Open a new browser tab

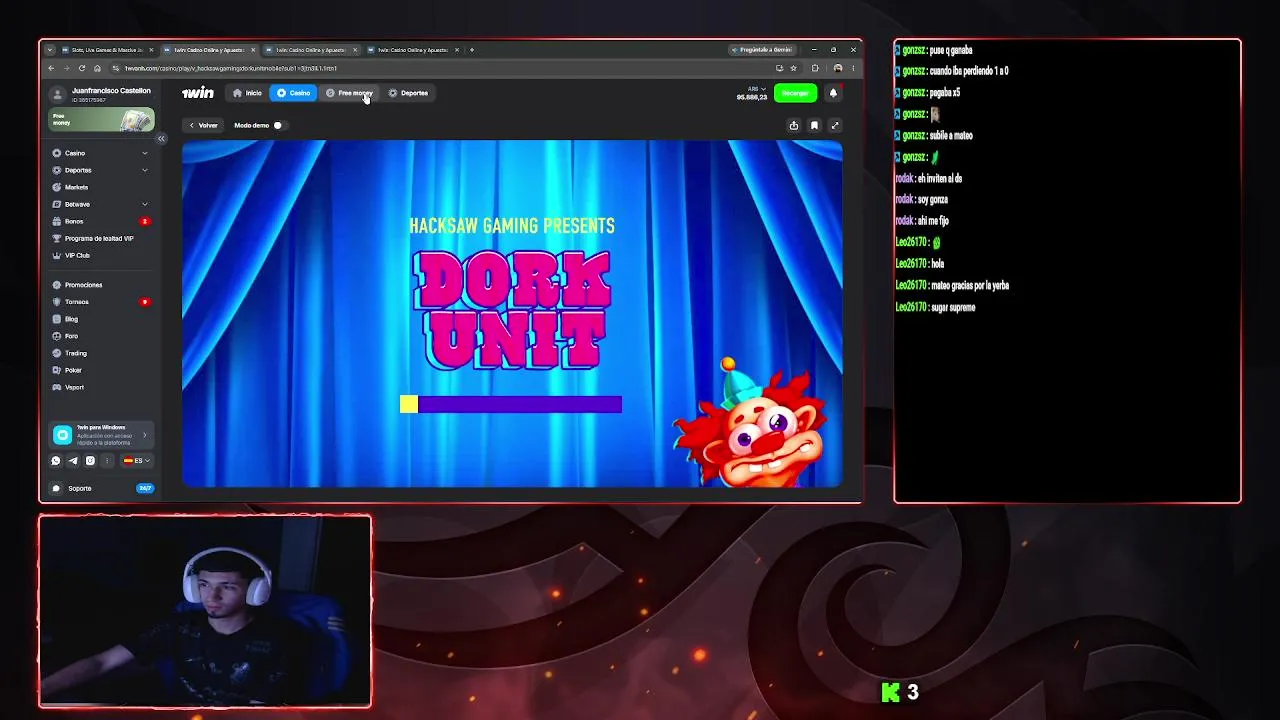[x=472, y=50]
